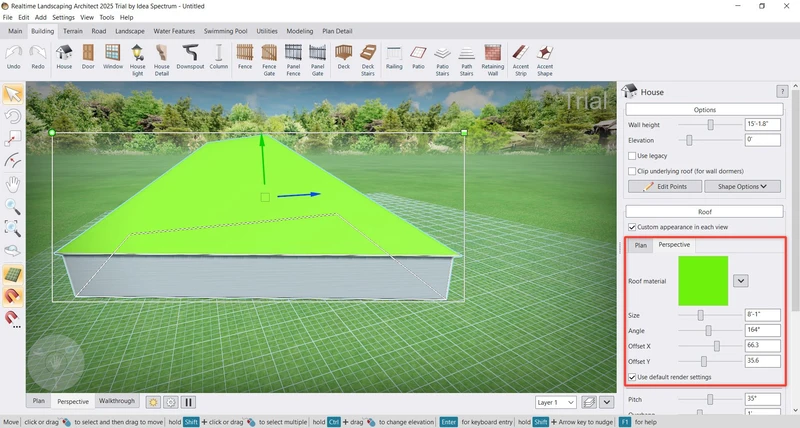
Task: Choose the Retaining Wall tool
Action: [x=493, y=57]
